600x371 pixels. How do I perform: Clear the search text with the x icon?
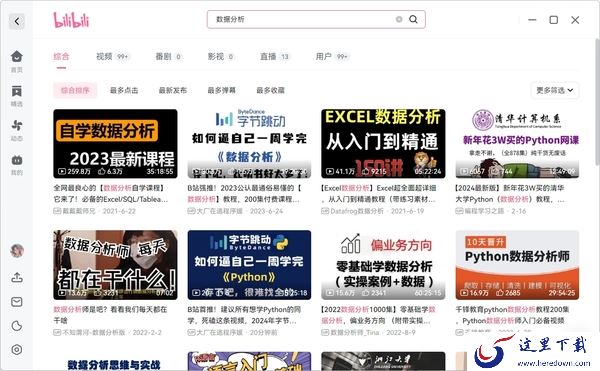point(399,19)
